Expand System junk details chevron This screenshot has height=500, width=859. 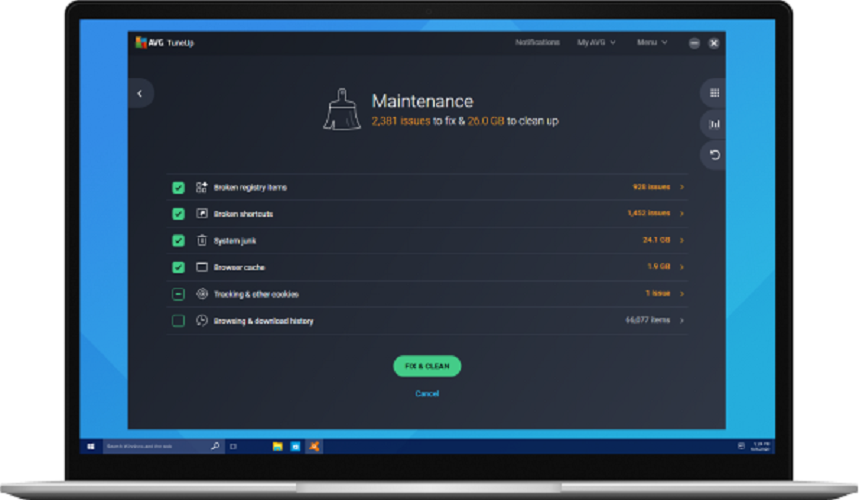[x=682, y=240]
